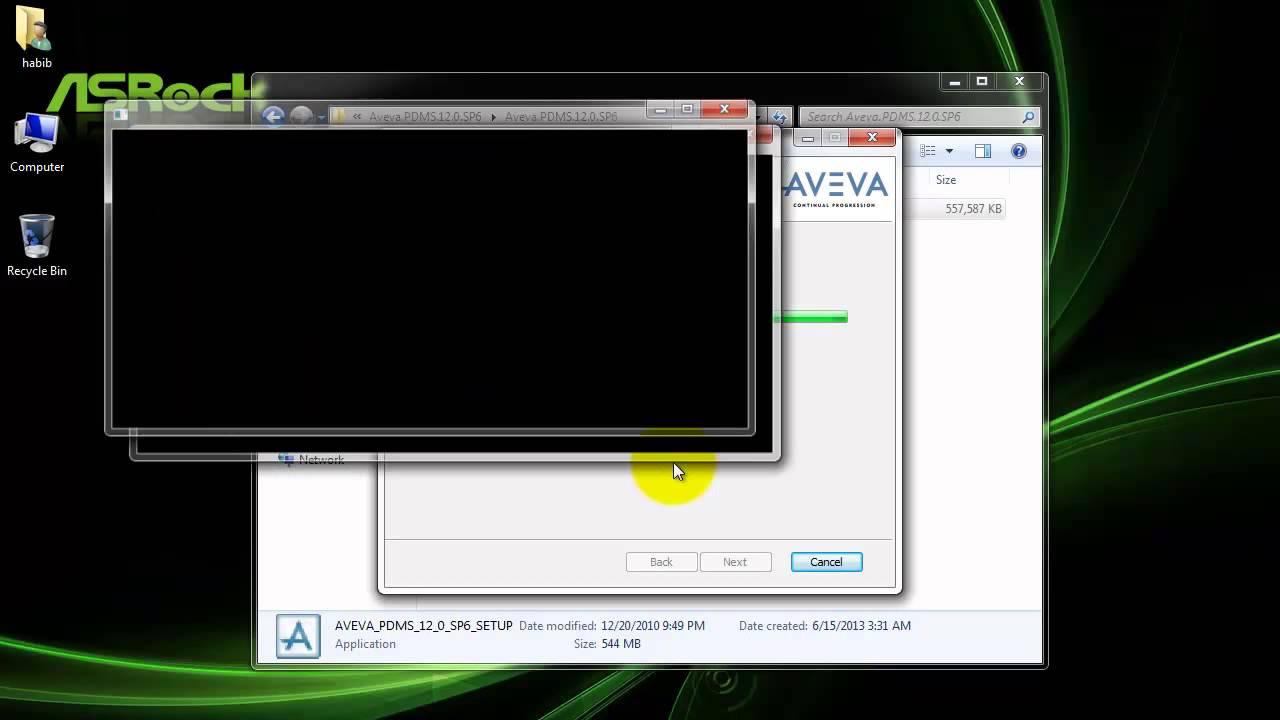
Task: Click the 544 MB size value
Action: click(621, 644)
